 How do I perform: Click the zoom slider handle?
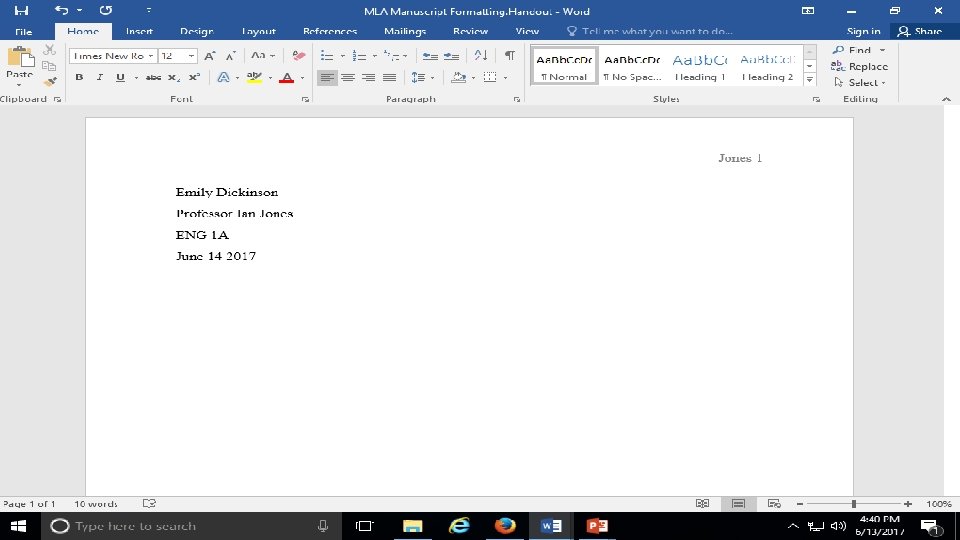pyautogui.click(x=853, y=503)
